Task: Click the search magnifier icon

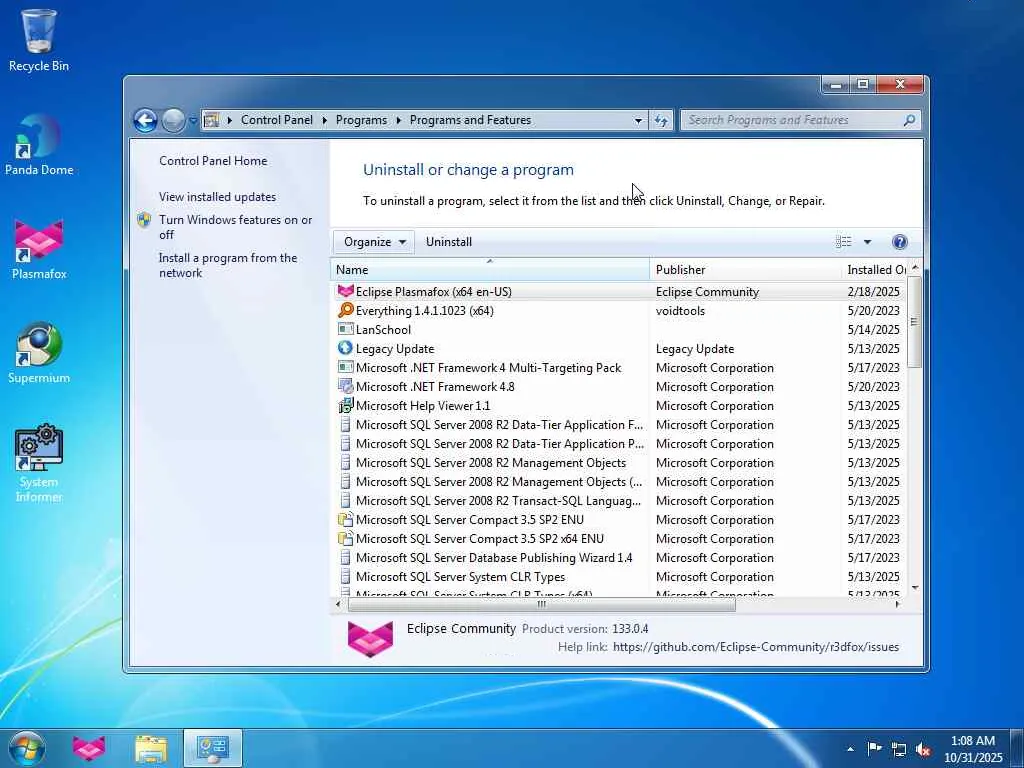Action: pos(909,120)
